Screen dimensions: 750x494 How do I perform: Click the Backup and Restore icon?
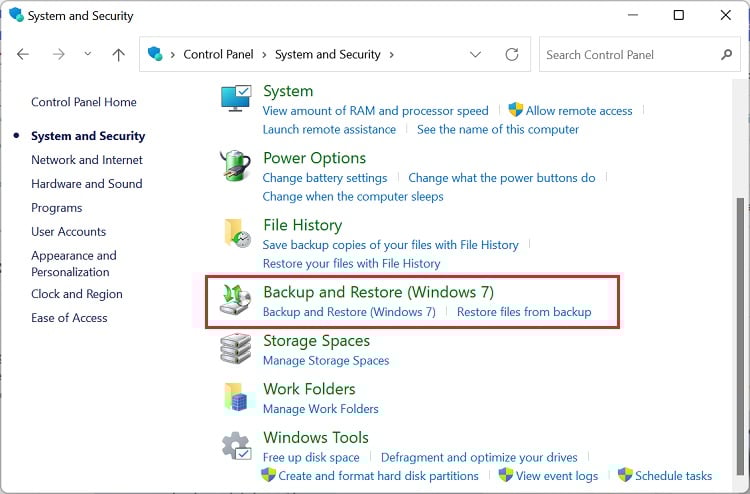click(x=237, y=301)
